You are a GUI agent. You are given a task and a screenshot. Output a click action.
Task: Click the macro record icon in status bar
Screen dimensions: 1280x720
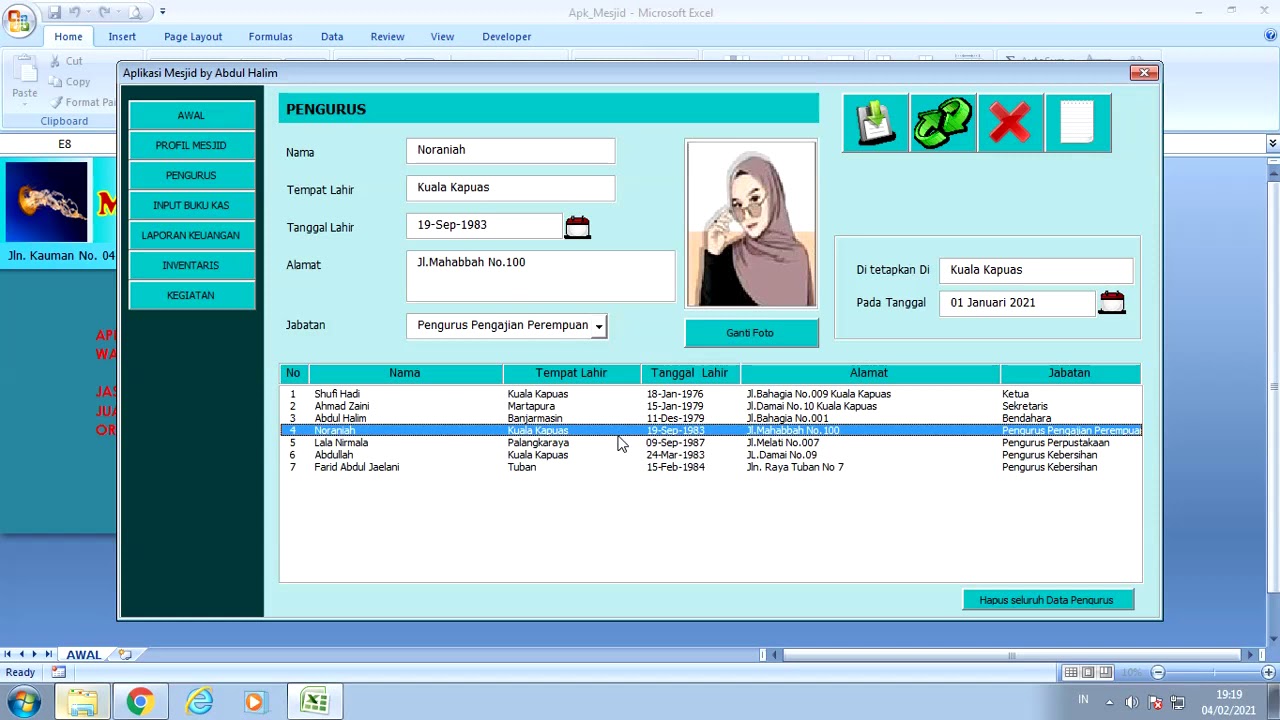[x=59, y=672]
